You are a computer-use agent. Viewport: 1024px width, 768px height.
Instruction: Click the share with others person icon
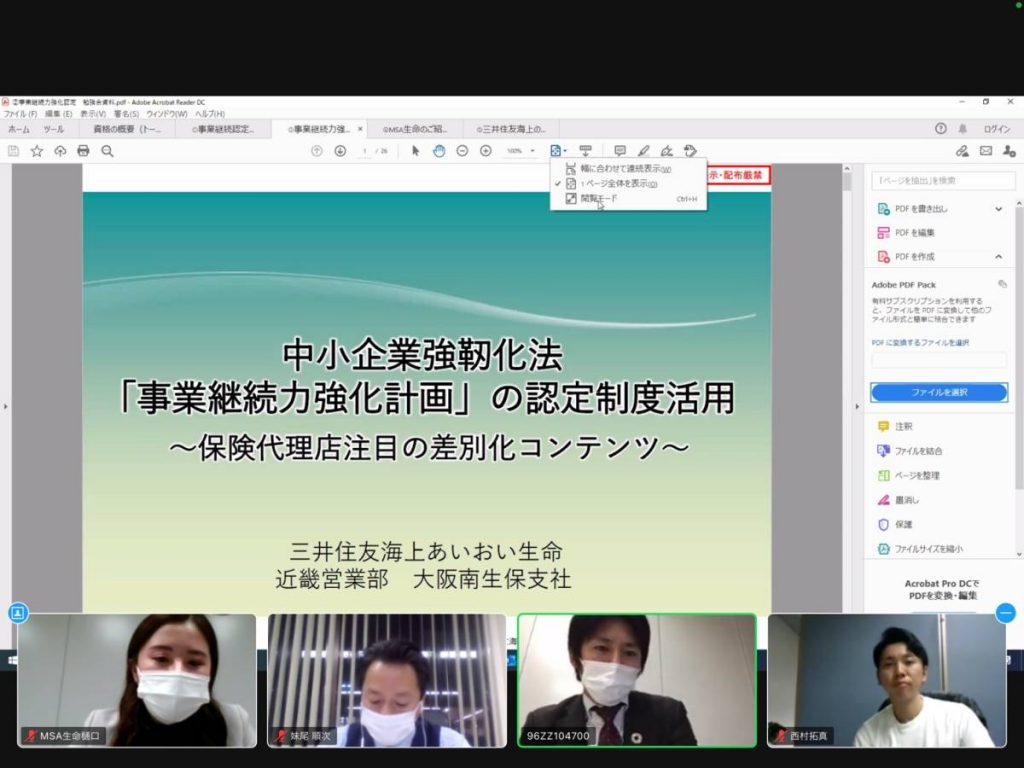point(1009,151)
